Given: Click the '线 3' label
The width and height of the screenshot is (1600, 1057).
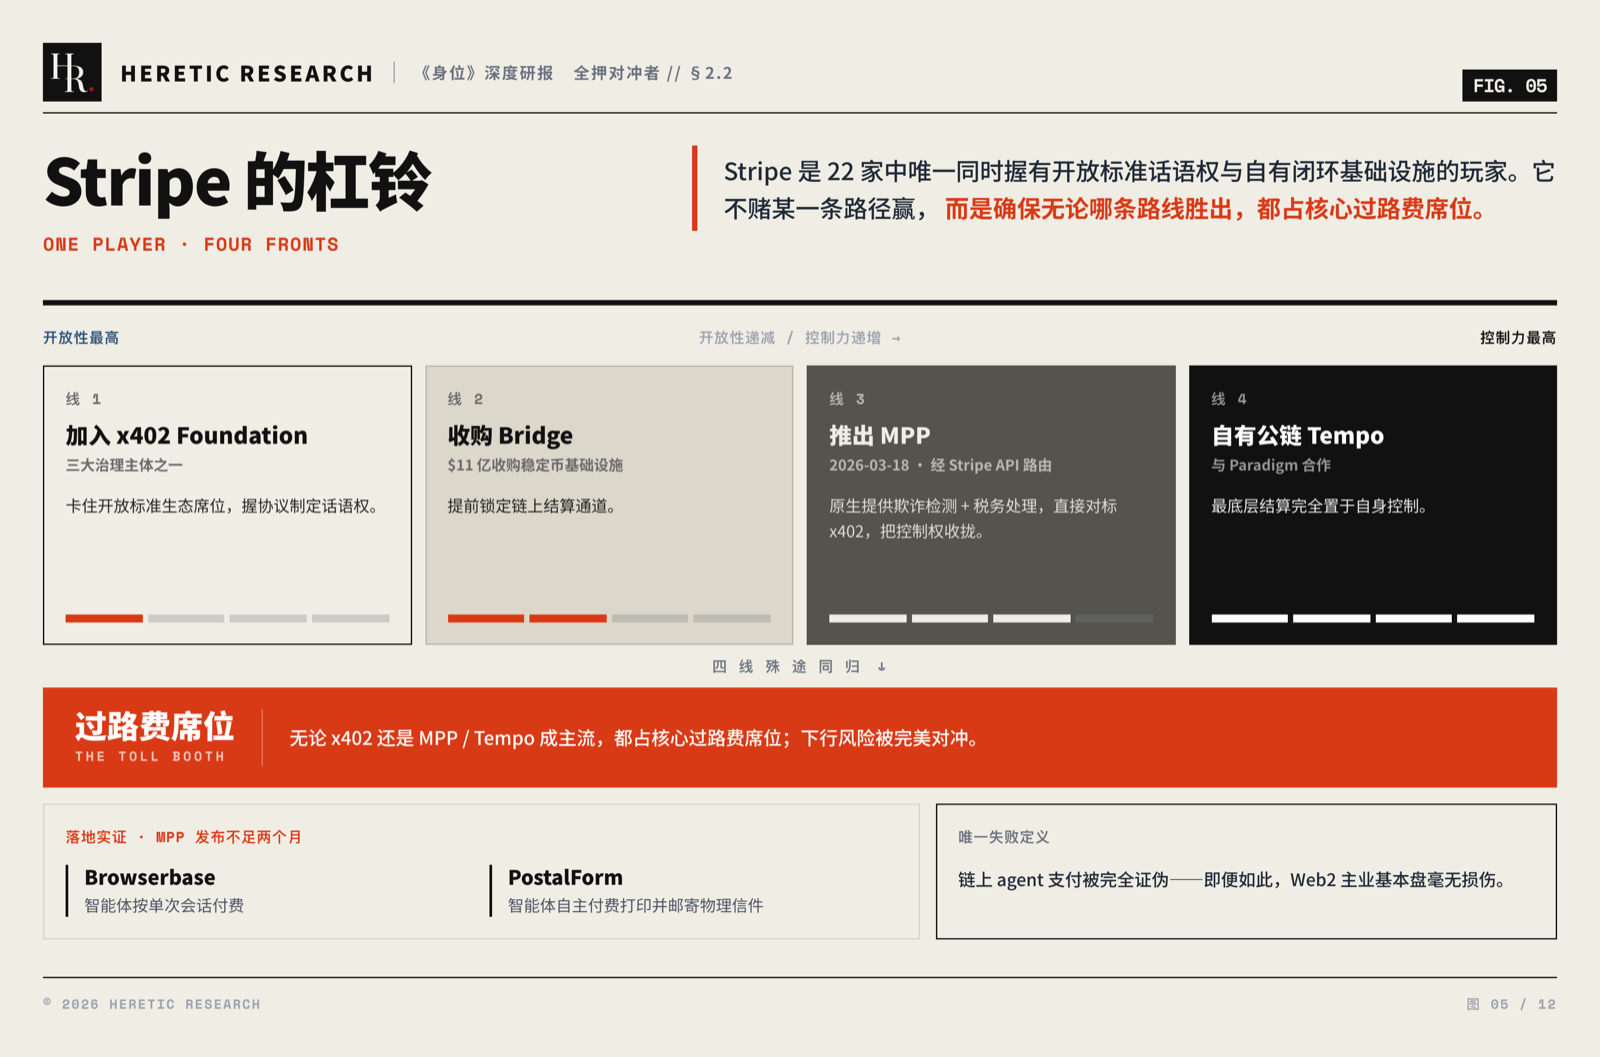Looking at the screenshot, I should pyautogui.click(x=847, y=399).
